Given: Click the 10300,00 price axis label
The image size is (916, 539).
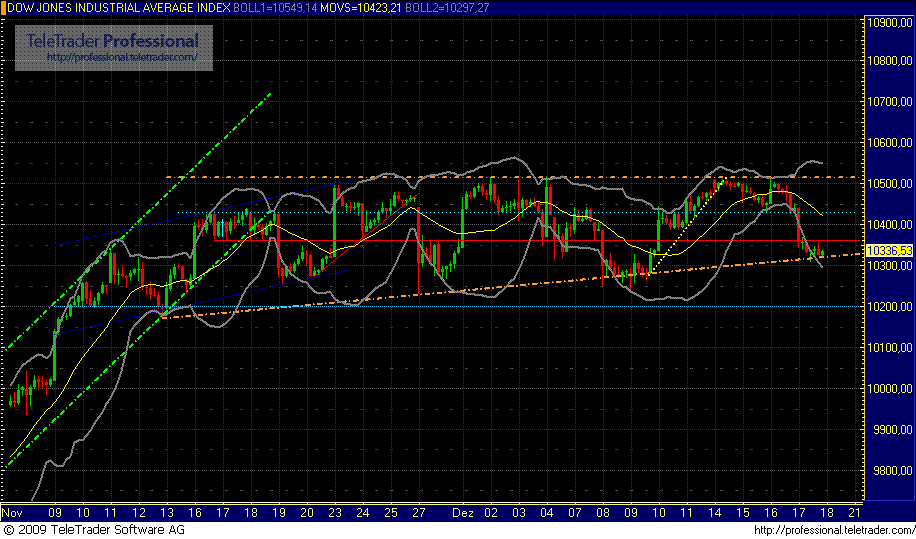Looking at the screenshot, I should coord(890,265).
